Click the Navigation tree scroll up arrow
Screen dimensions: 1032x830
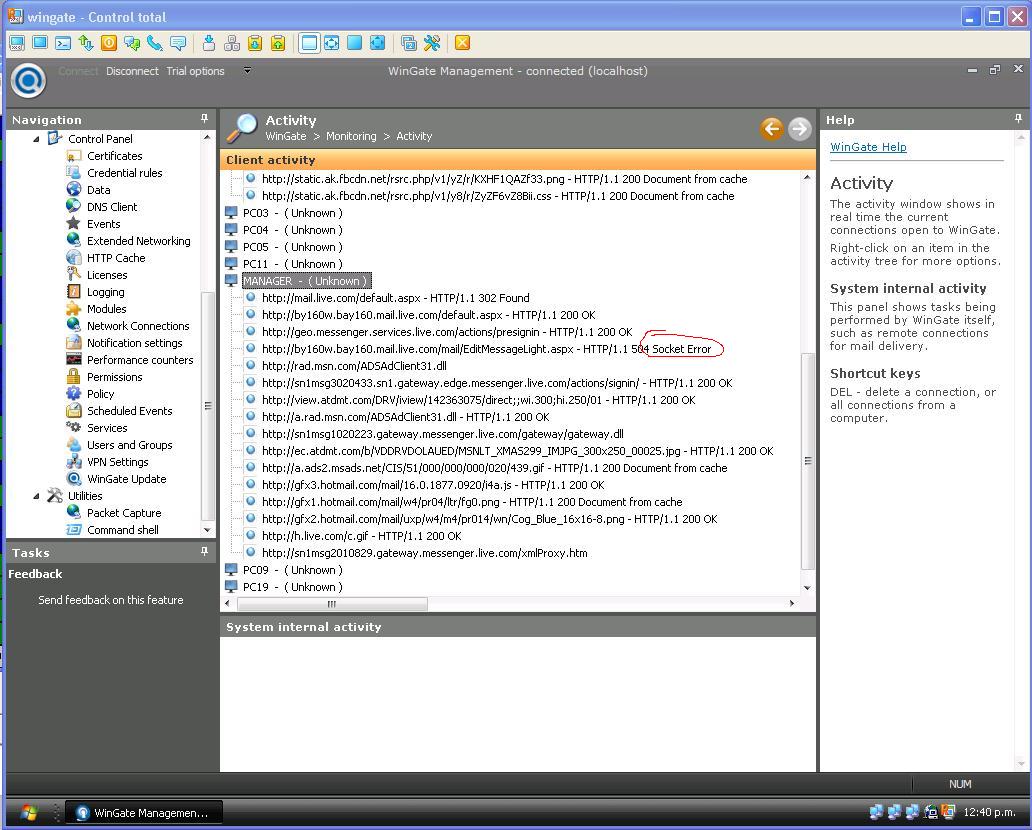pyautogui.click(x=207, y=138)
